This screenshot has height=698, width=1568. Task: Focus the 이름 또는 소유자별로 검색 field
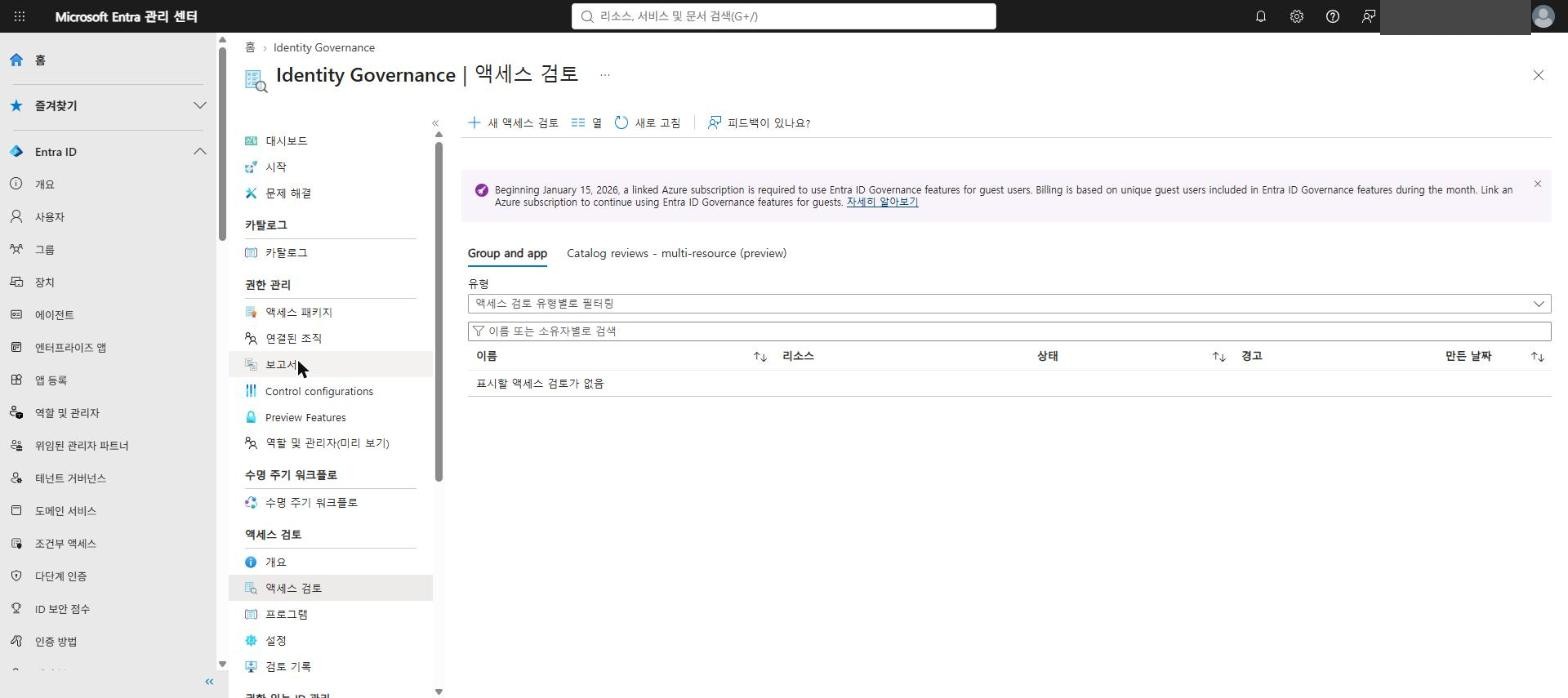pyautogui.click(x=1009, y=331)
